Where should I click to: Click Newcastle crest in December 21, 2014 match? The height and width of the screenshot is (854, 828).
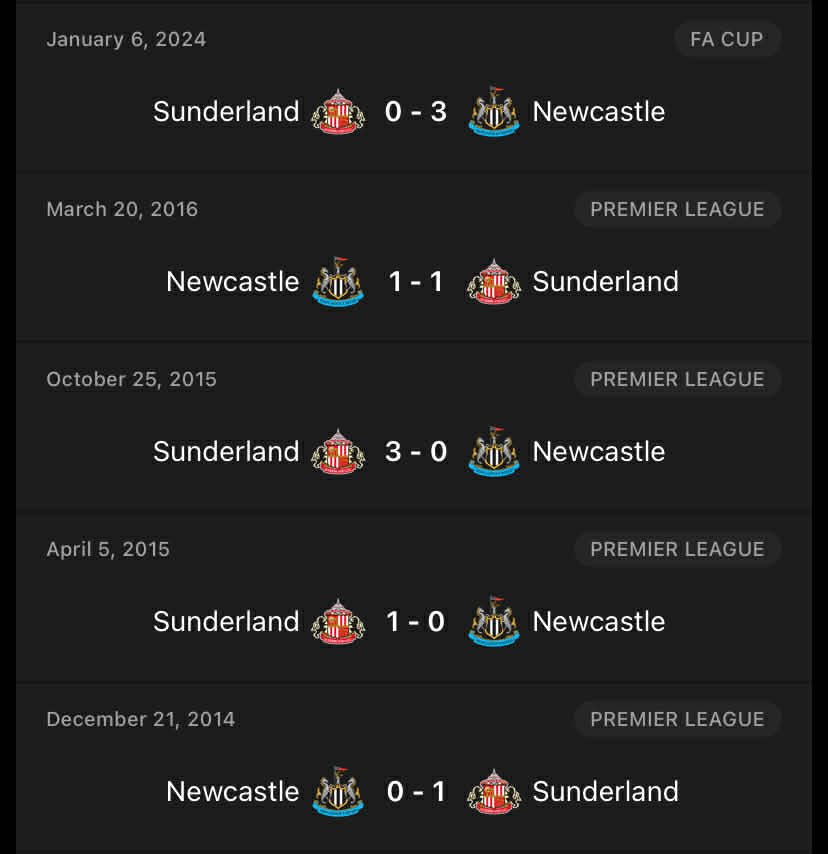click(x=338, y=792)
